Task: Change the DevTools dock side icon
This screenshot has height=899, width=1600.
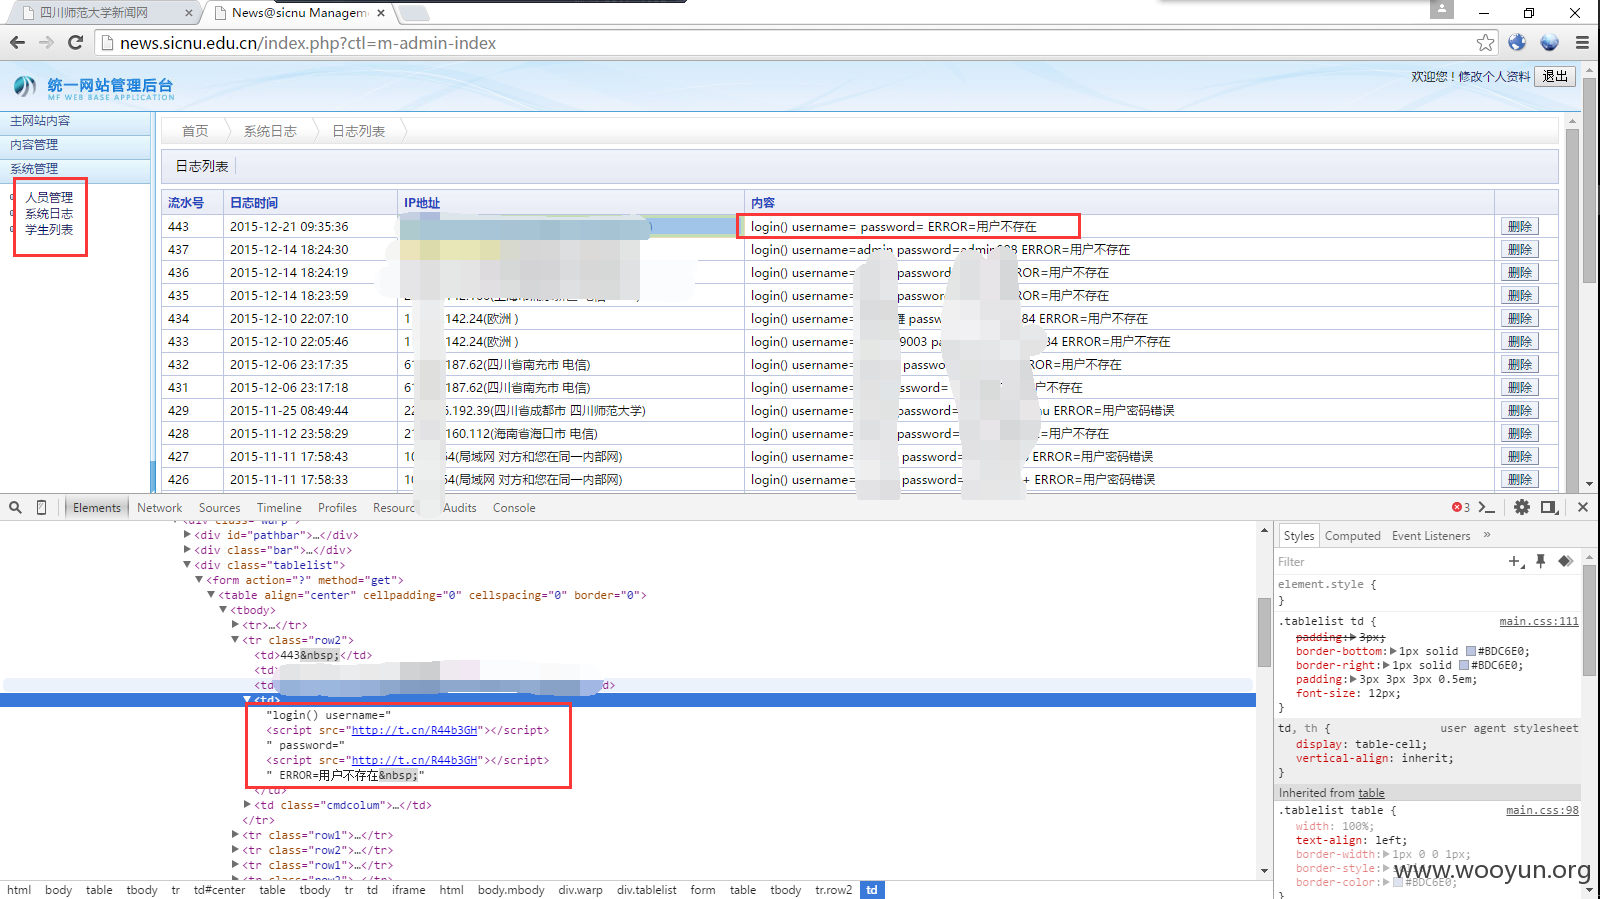Action: 1549,508
